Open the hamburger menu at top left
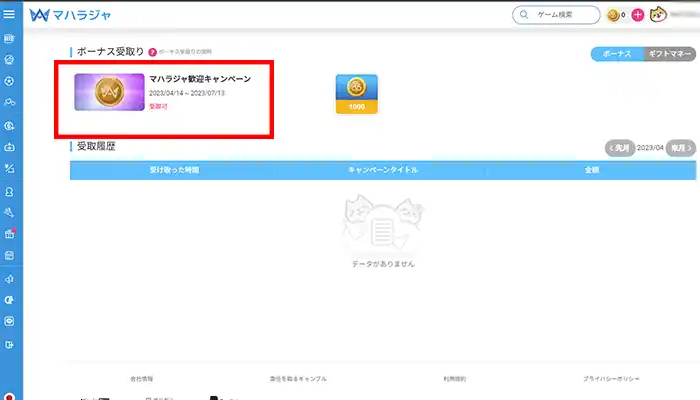 (10, 15)
